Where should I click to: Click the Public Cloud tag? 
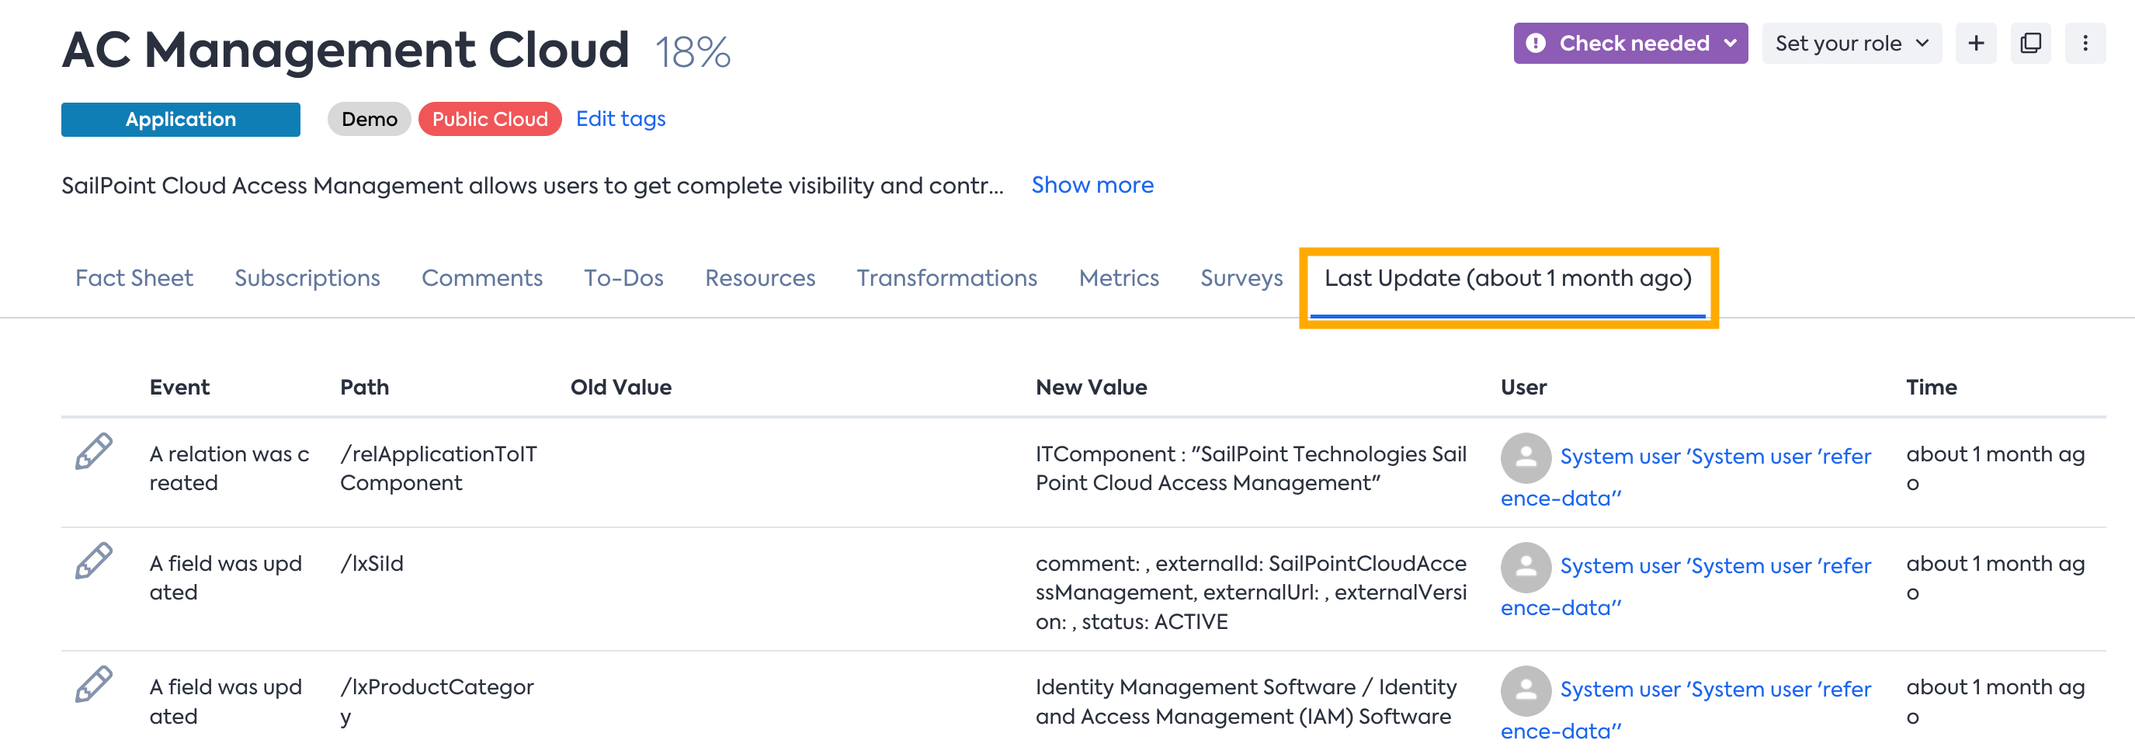pos(490,119)
